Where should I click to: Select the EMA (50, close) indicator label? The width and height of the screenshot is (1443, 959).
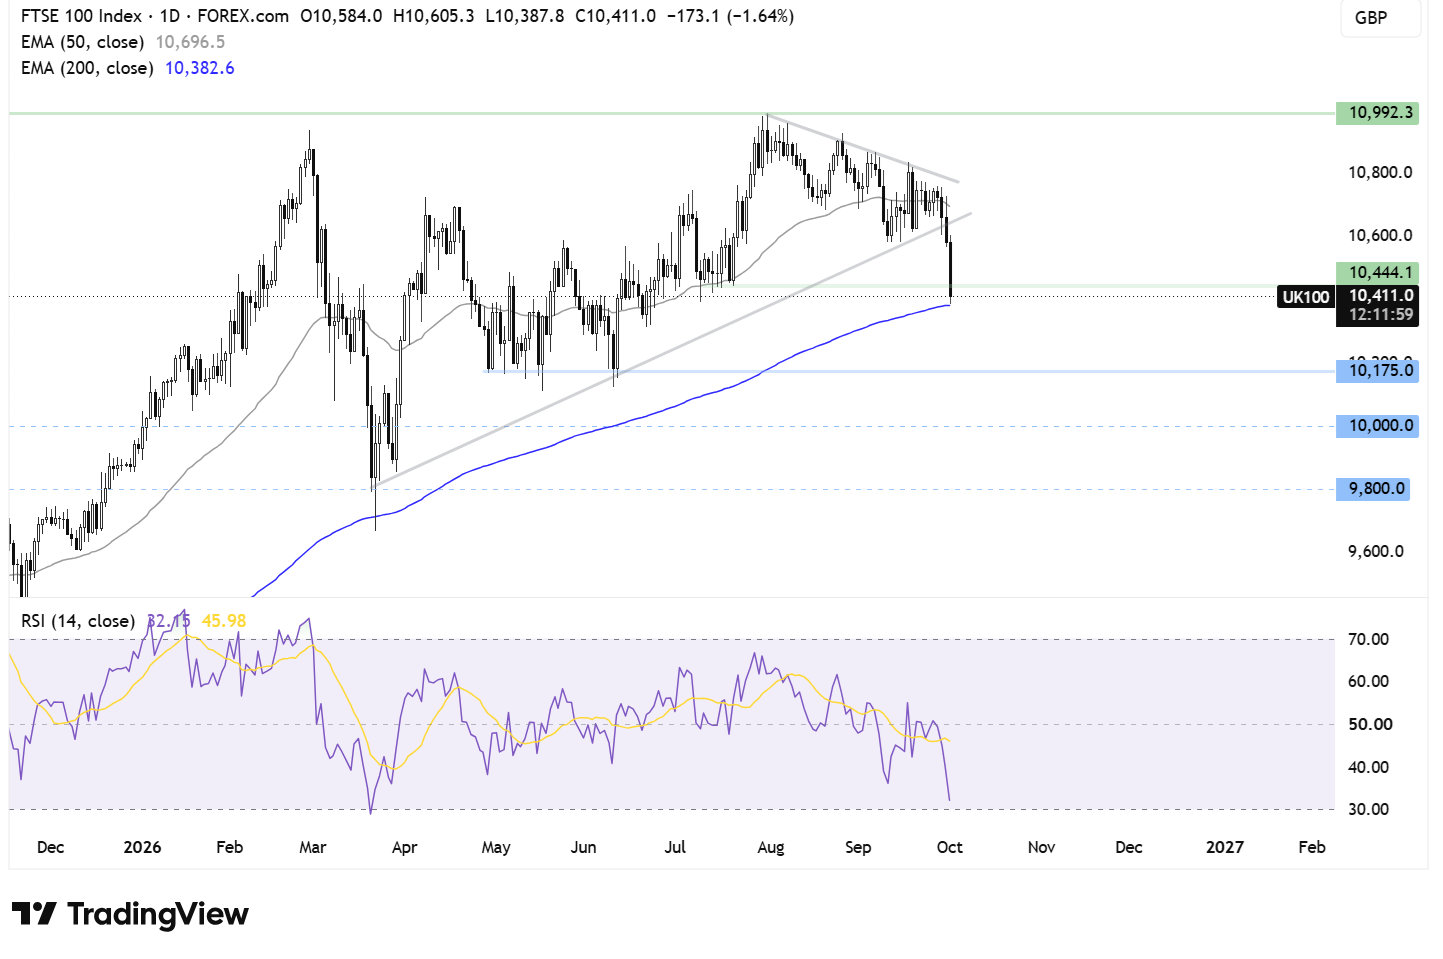pyautogui.click(x=82, y=42)
